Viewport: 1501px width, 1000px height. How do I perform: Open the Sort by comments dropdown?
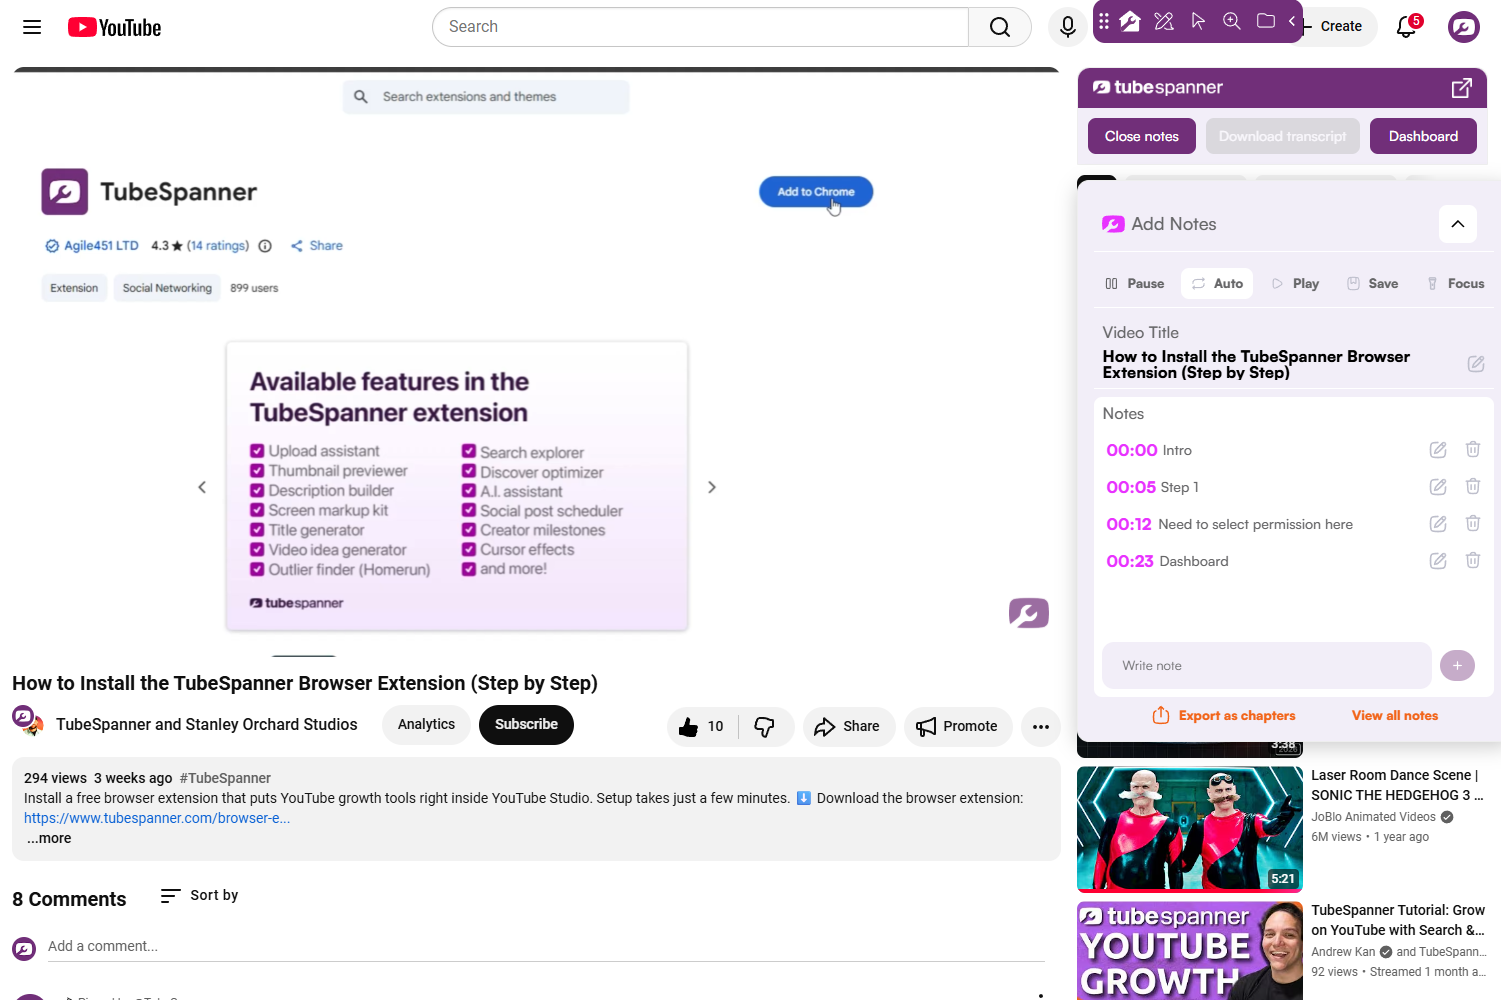(200, 896)
